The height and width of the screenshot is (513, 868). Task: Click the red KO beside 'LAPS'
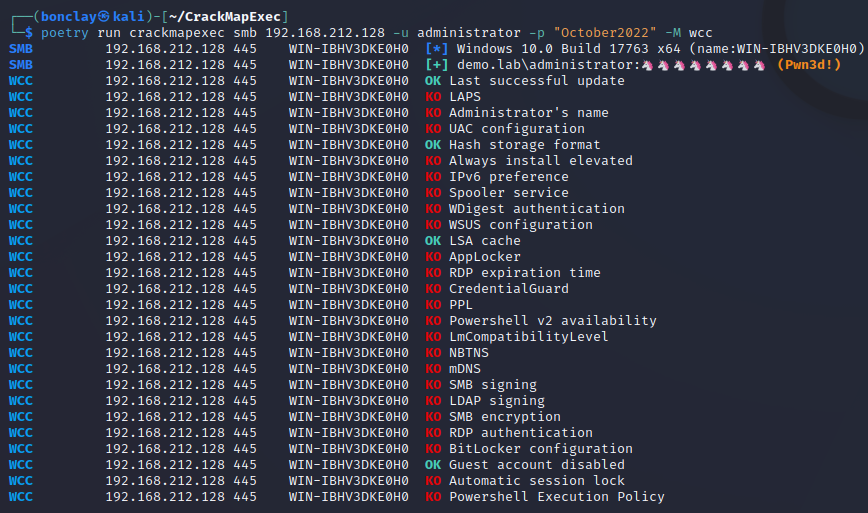[433, 97]
